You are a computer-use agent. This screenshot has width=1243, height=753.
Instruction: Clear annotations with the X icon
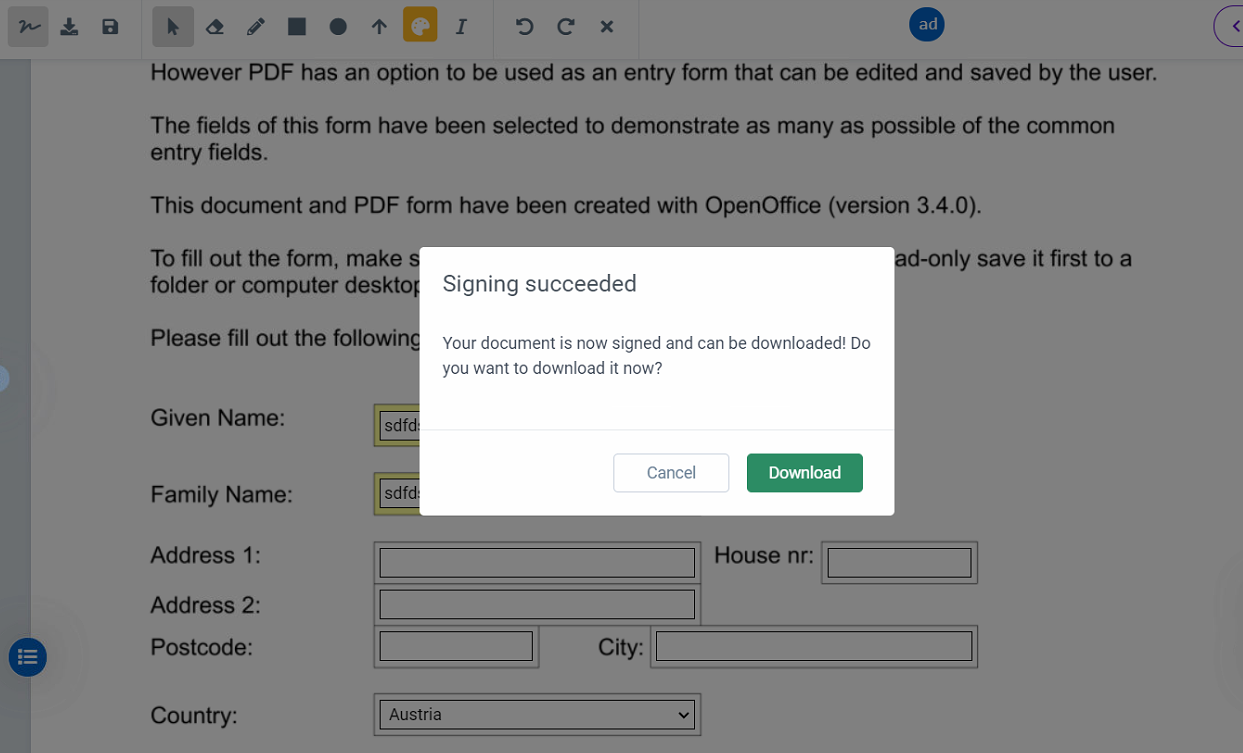pyautogui.click(x=606, y=27)
